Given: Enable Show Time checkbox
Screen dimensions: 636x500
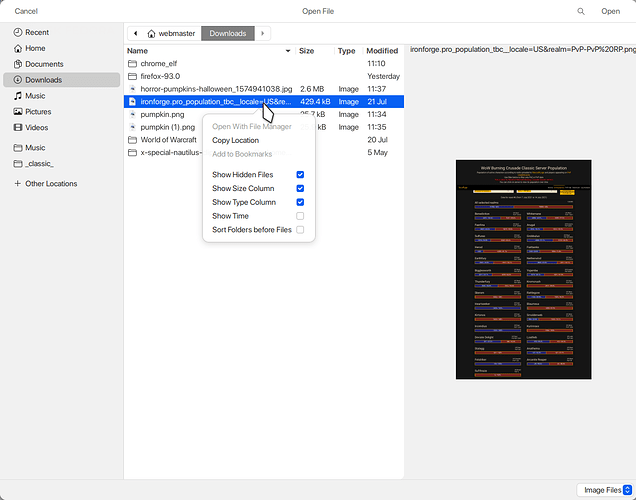Looking at the screenshot, I should (300, 216).
